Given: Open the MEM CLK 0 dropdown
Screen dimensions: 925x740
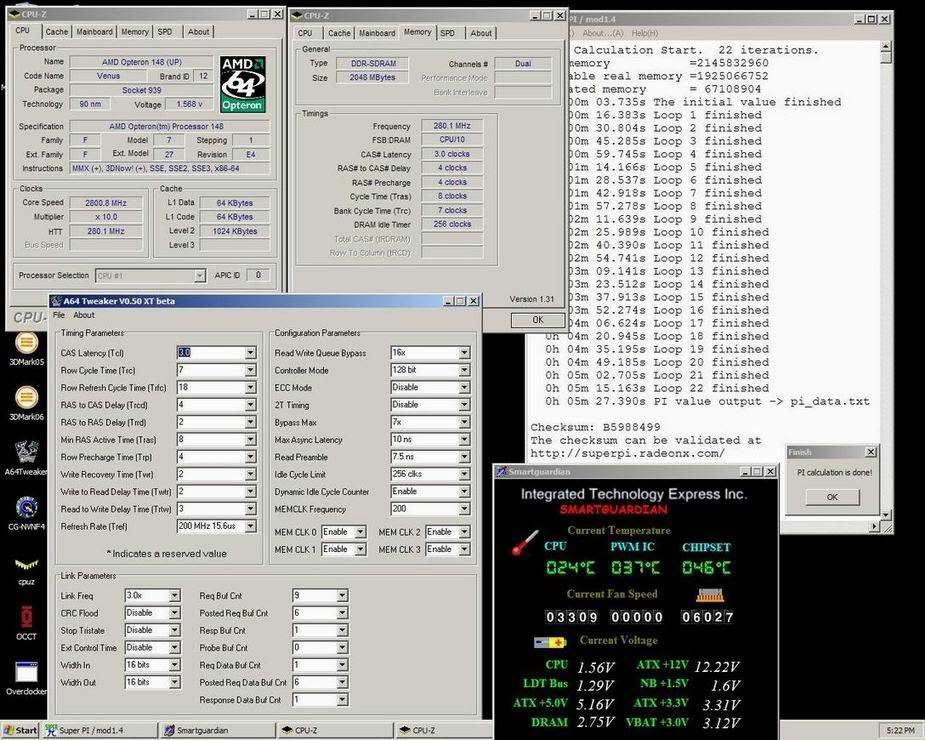Looking at the screenshot, I should coord(360,532).
